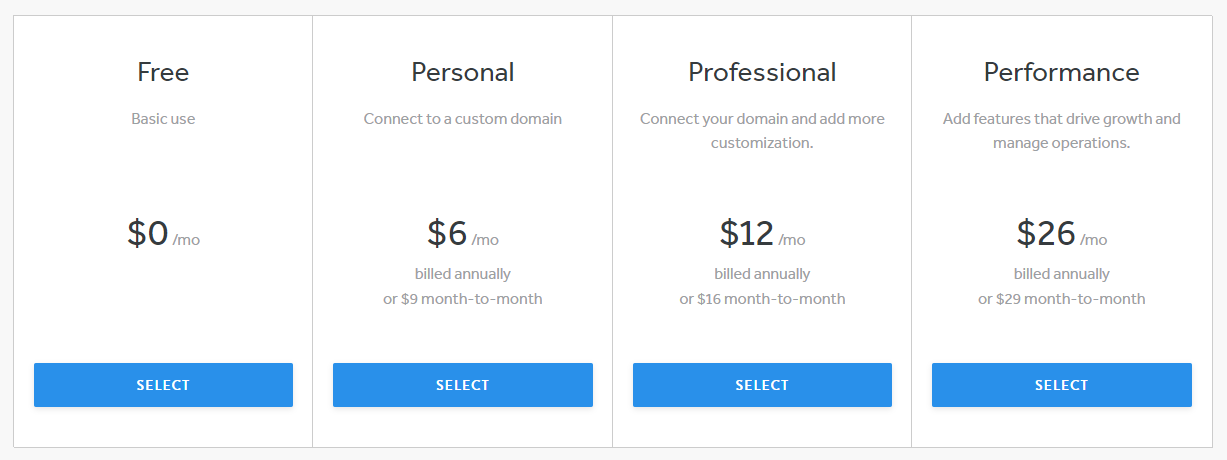Click 'Add features that drive growth' description
1227x460 pixels.
(1062, 130)
